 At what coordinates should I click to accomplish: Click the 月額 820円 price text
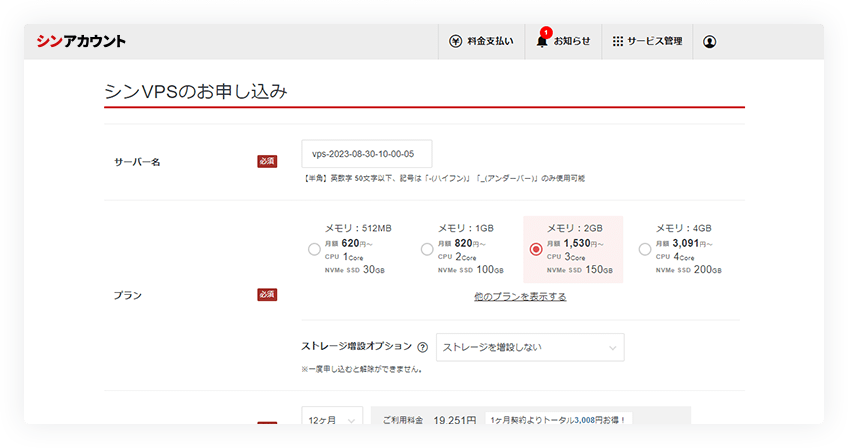[462, 243]
